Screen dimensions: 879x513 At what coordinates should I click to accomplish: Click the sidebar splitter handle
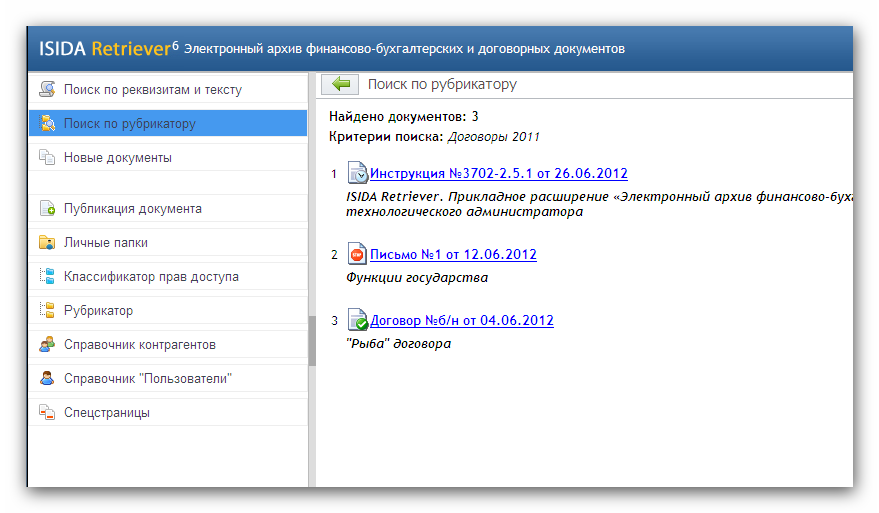(311, 348)
